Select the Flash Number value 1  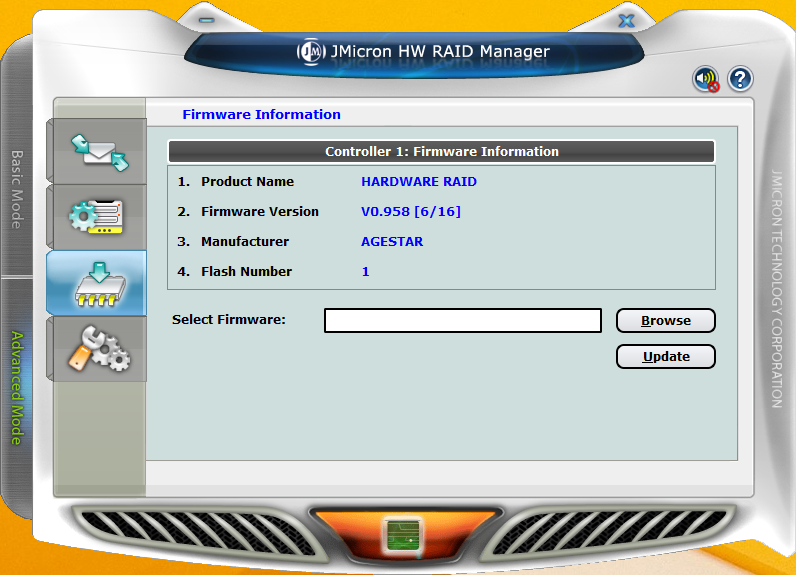click(366, 272)
